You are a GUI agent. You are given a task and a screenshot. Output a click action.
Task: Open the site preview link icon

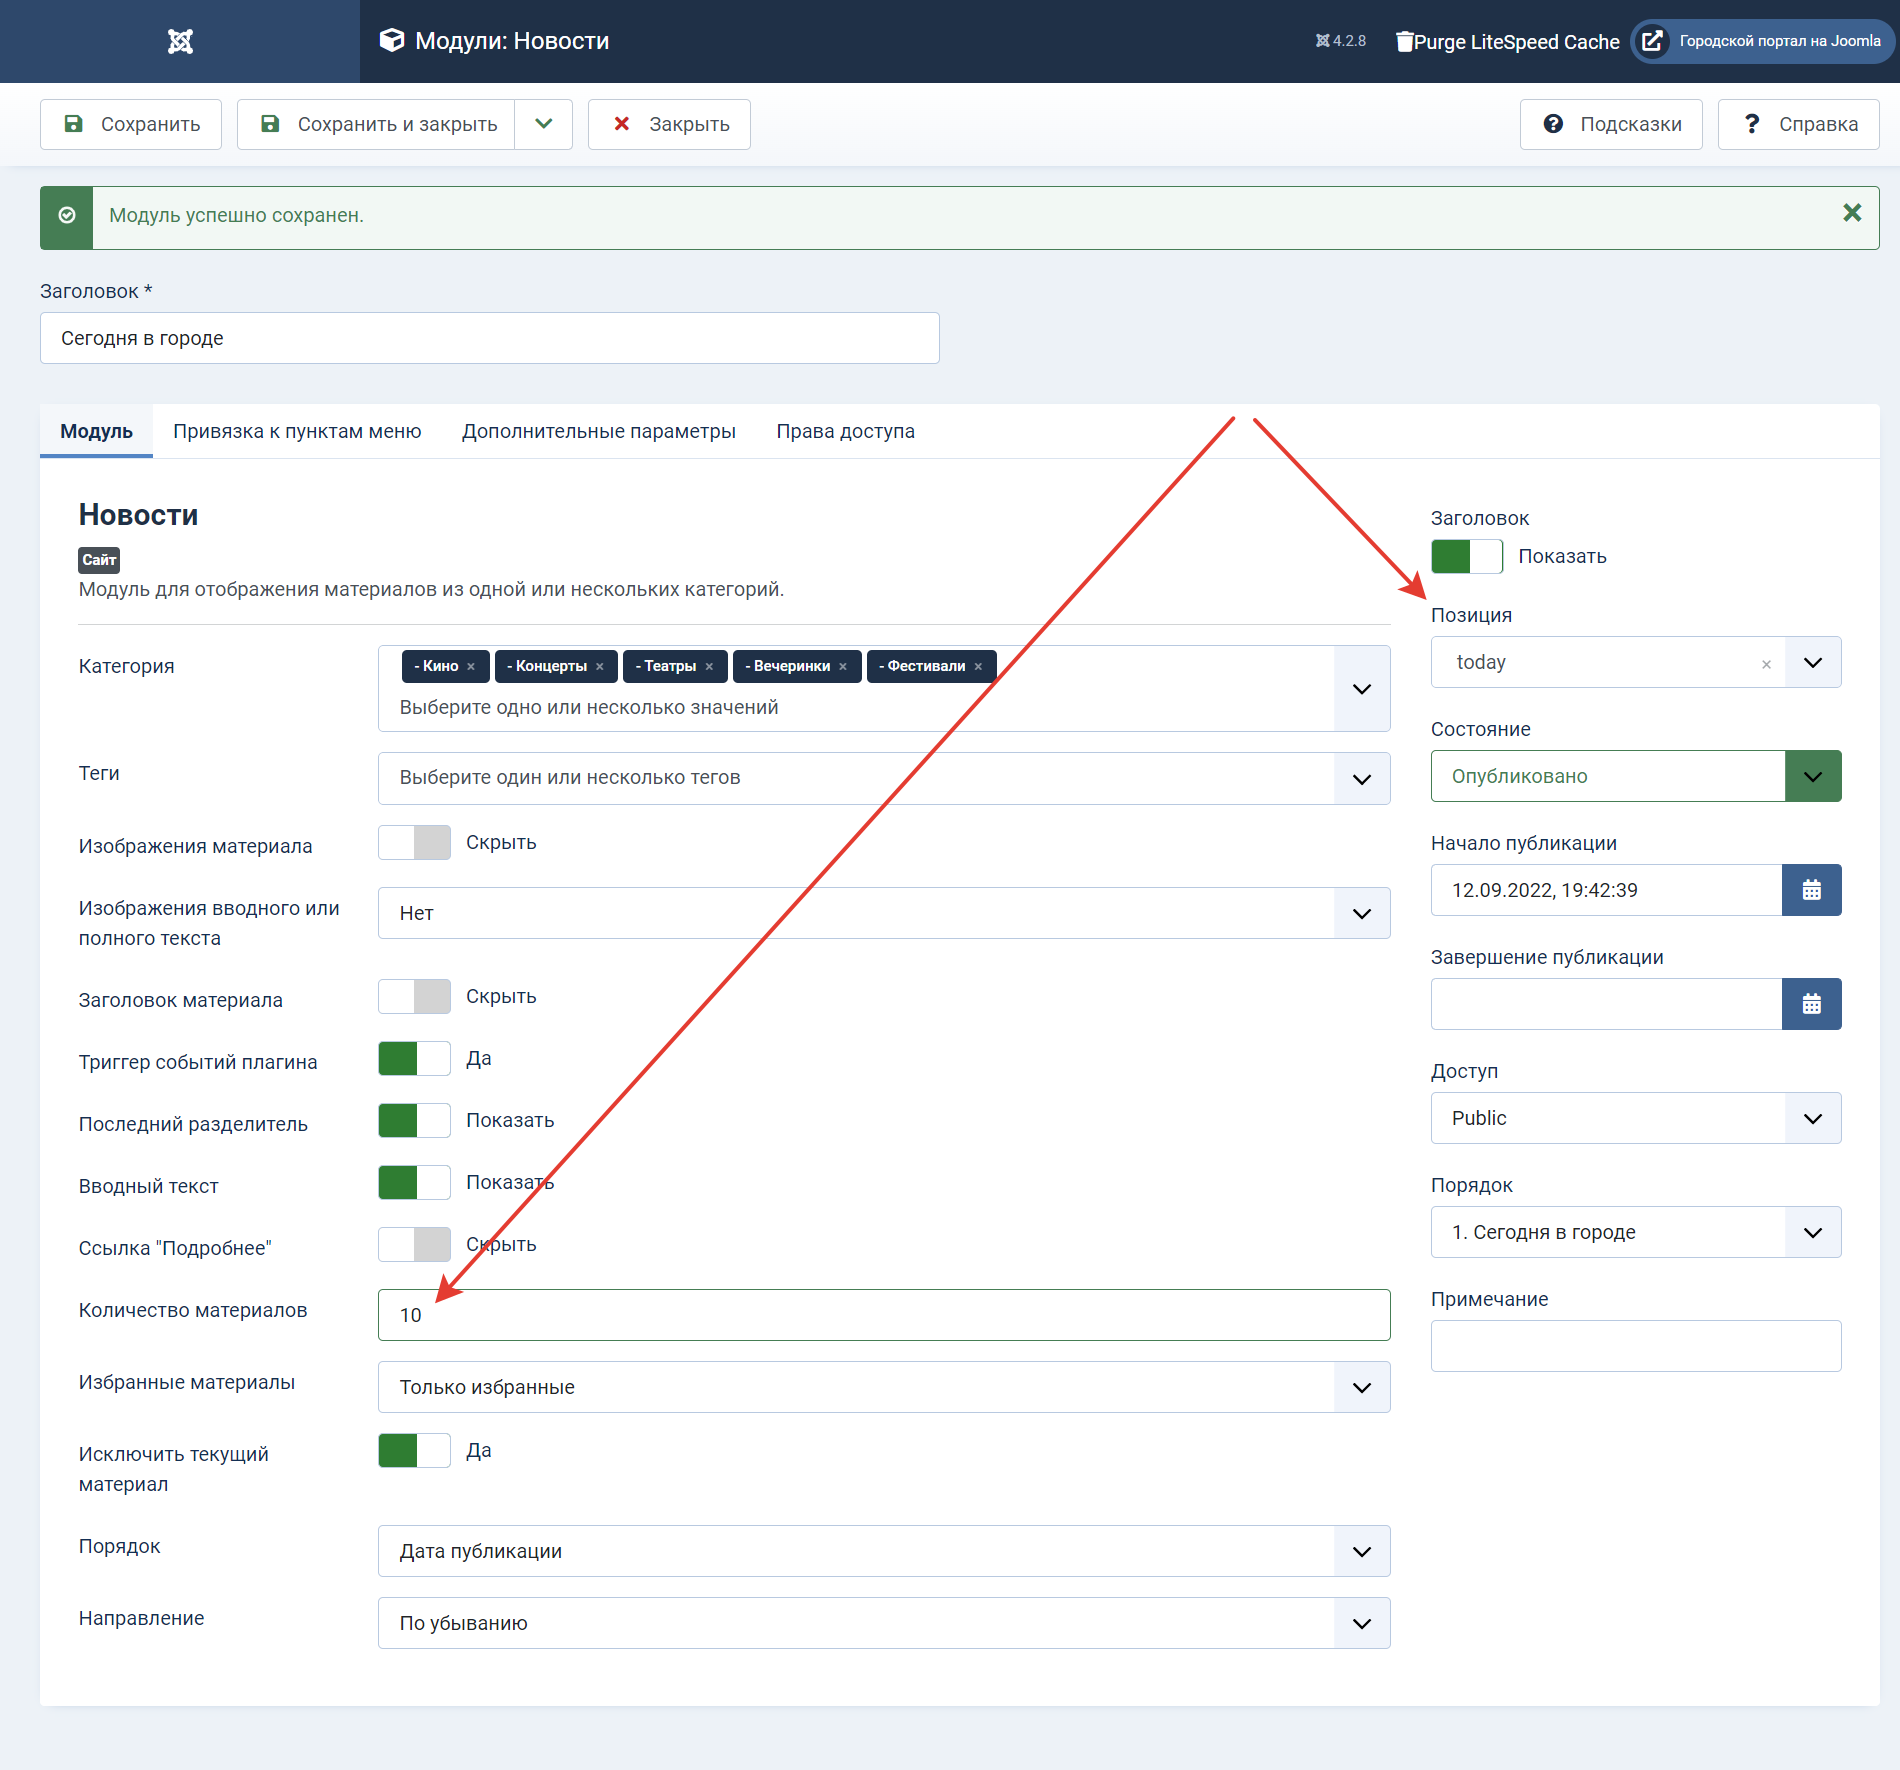click(x=1653, y=41)
